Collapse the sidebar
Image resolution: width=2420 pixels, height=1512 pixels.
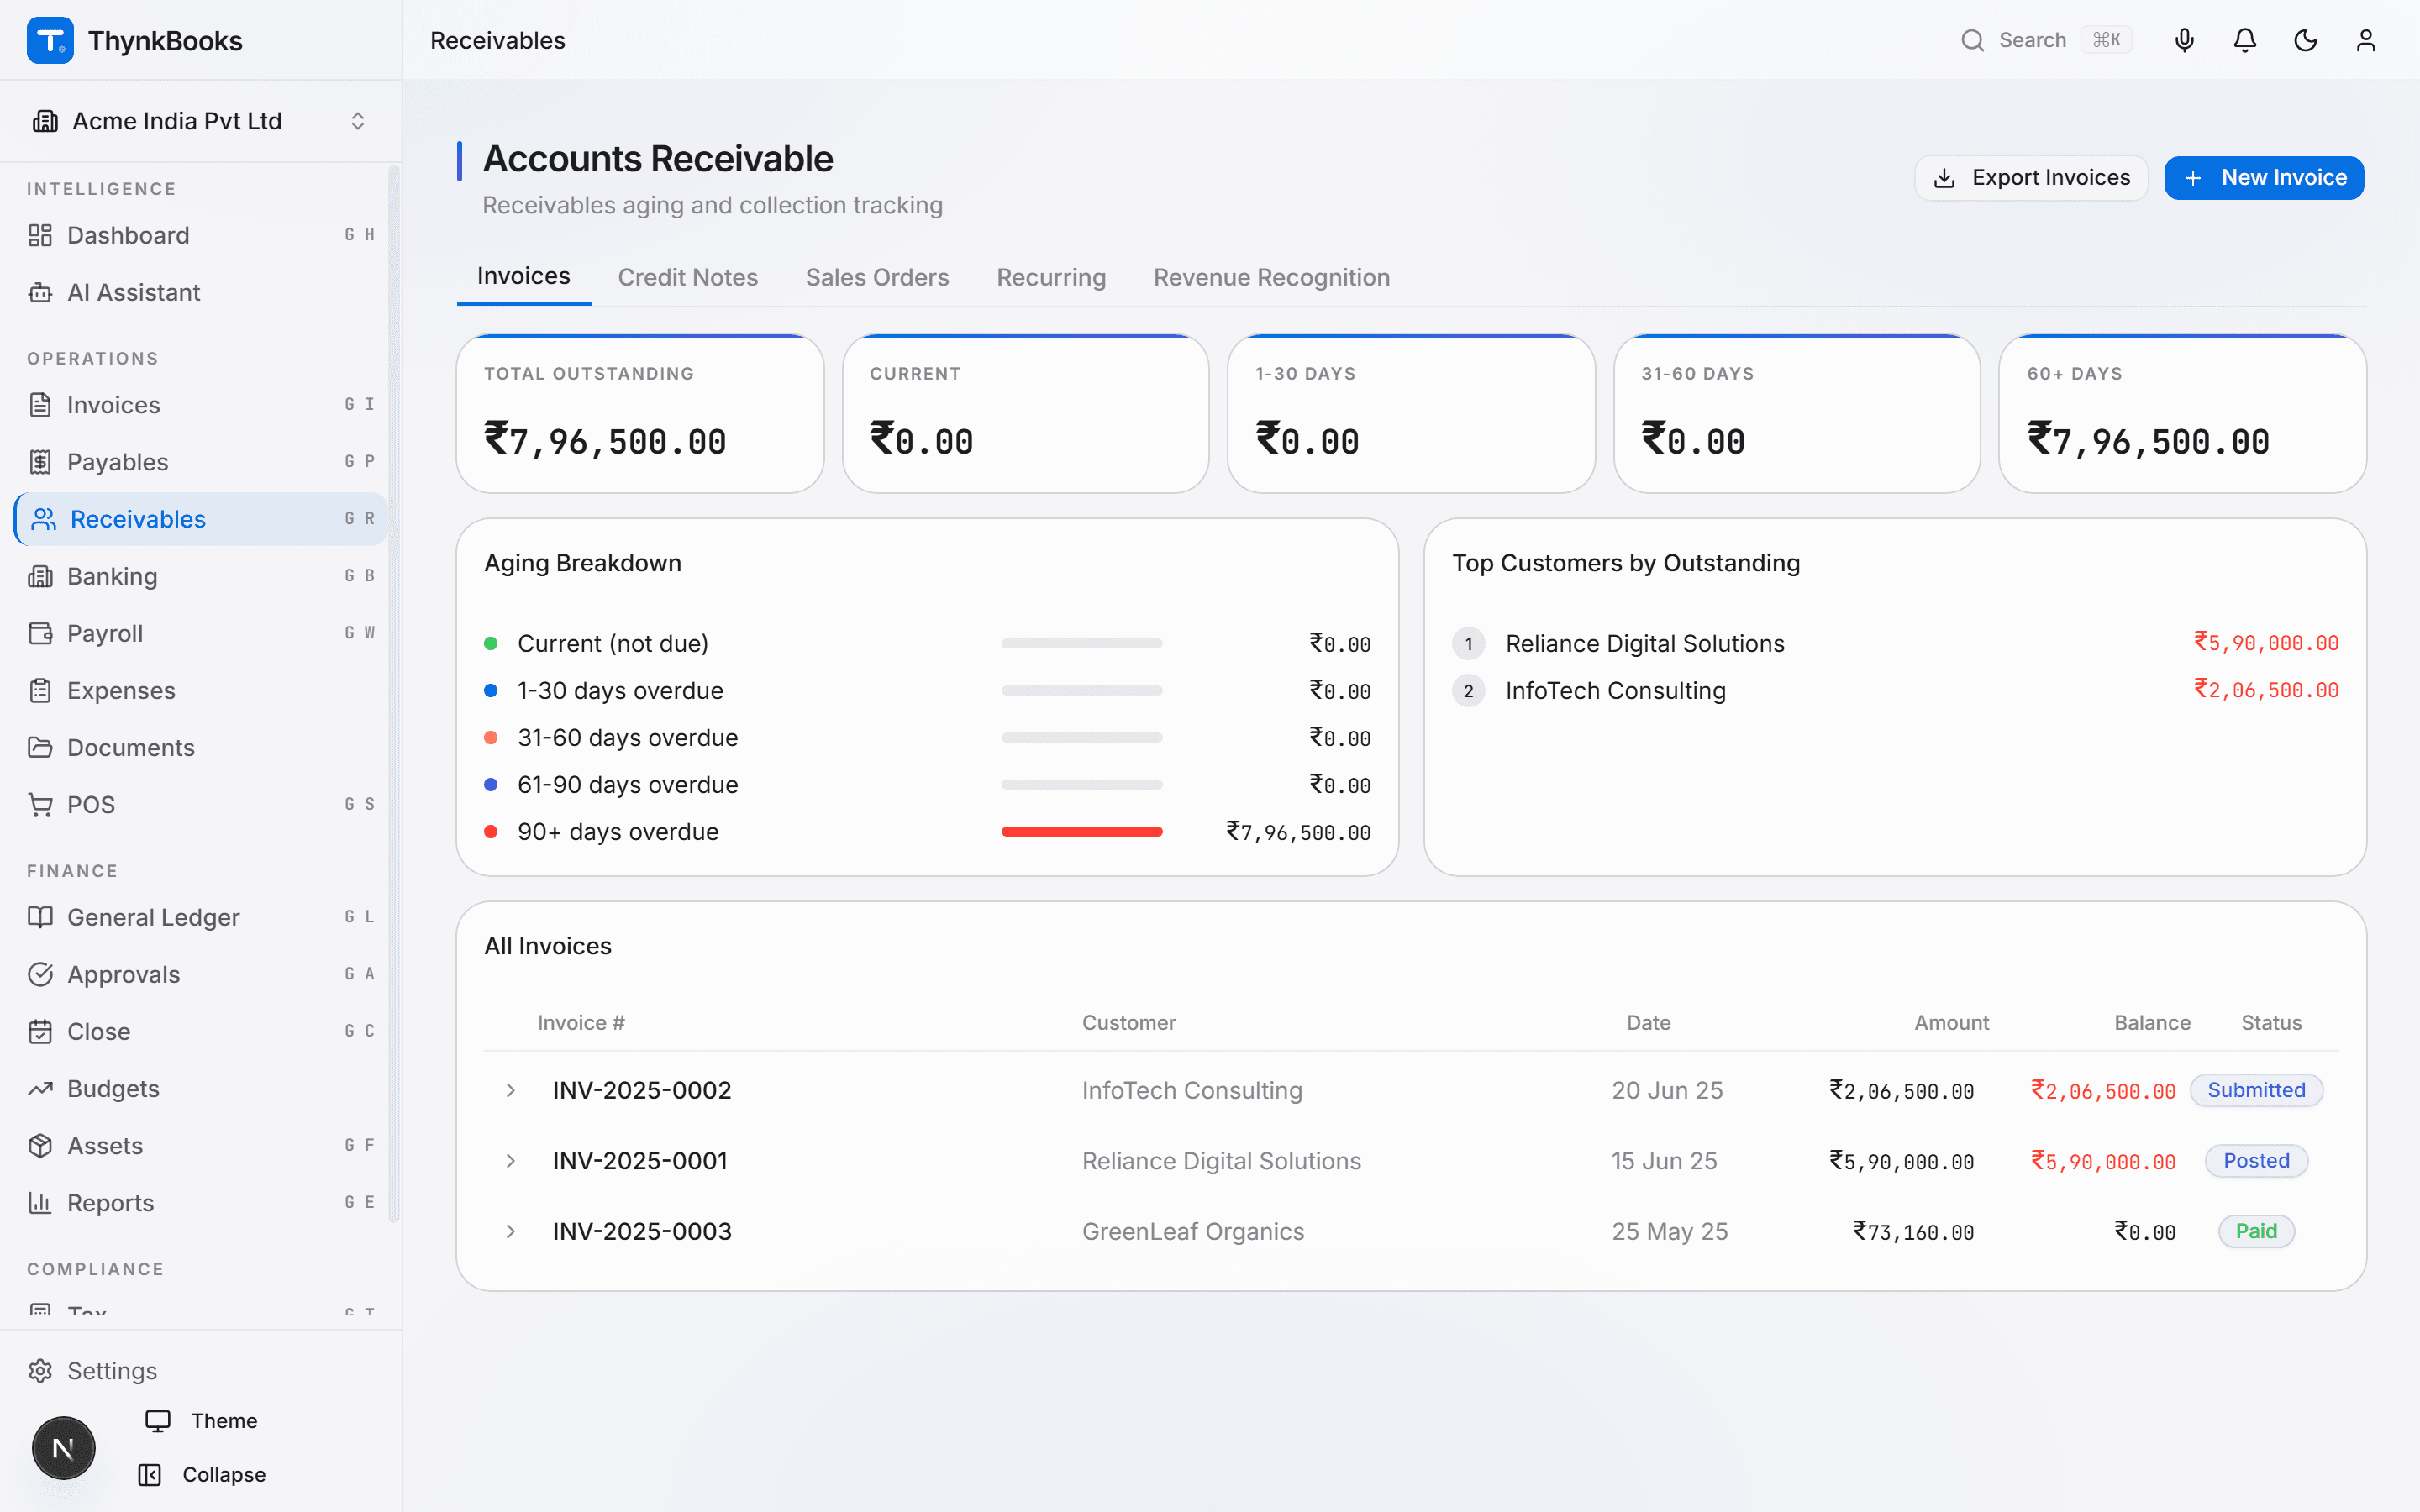tap(202, 1475)
